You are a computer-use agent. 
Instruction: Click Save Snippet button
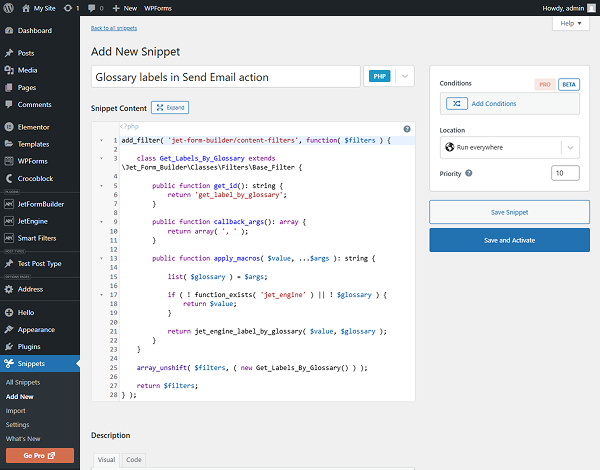tap(509, 212)
